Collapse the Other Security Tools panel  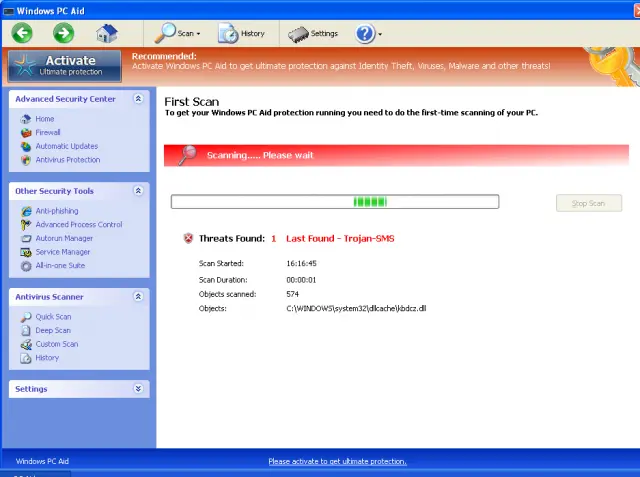138,191
